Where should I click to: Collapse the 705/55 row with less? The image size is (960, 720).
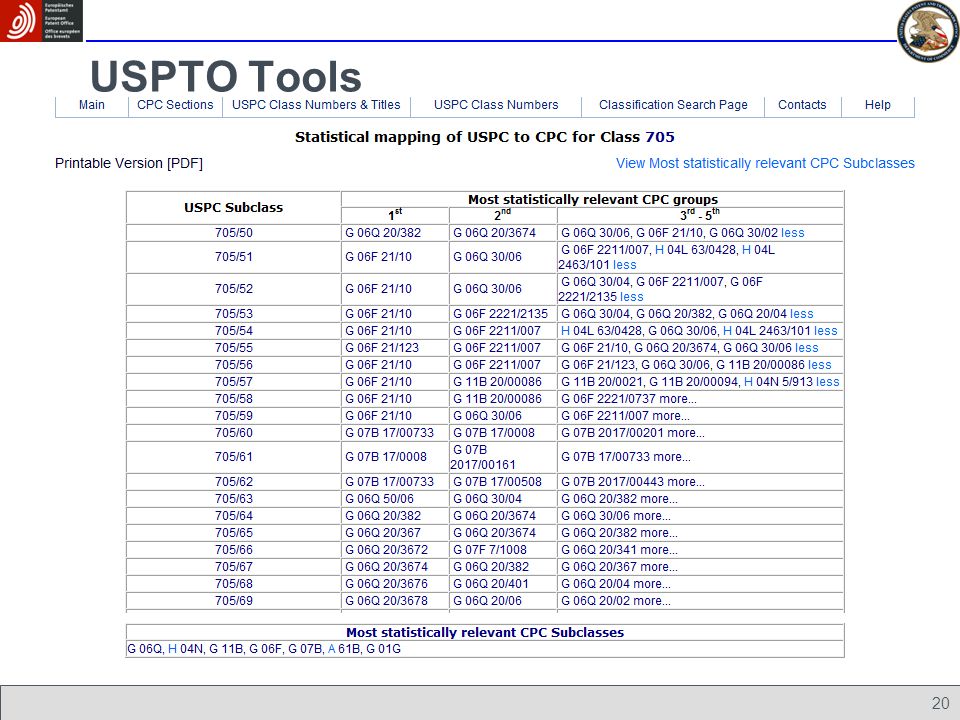coord(806,348)
